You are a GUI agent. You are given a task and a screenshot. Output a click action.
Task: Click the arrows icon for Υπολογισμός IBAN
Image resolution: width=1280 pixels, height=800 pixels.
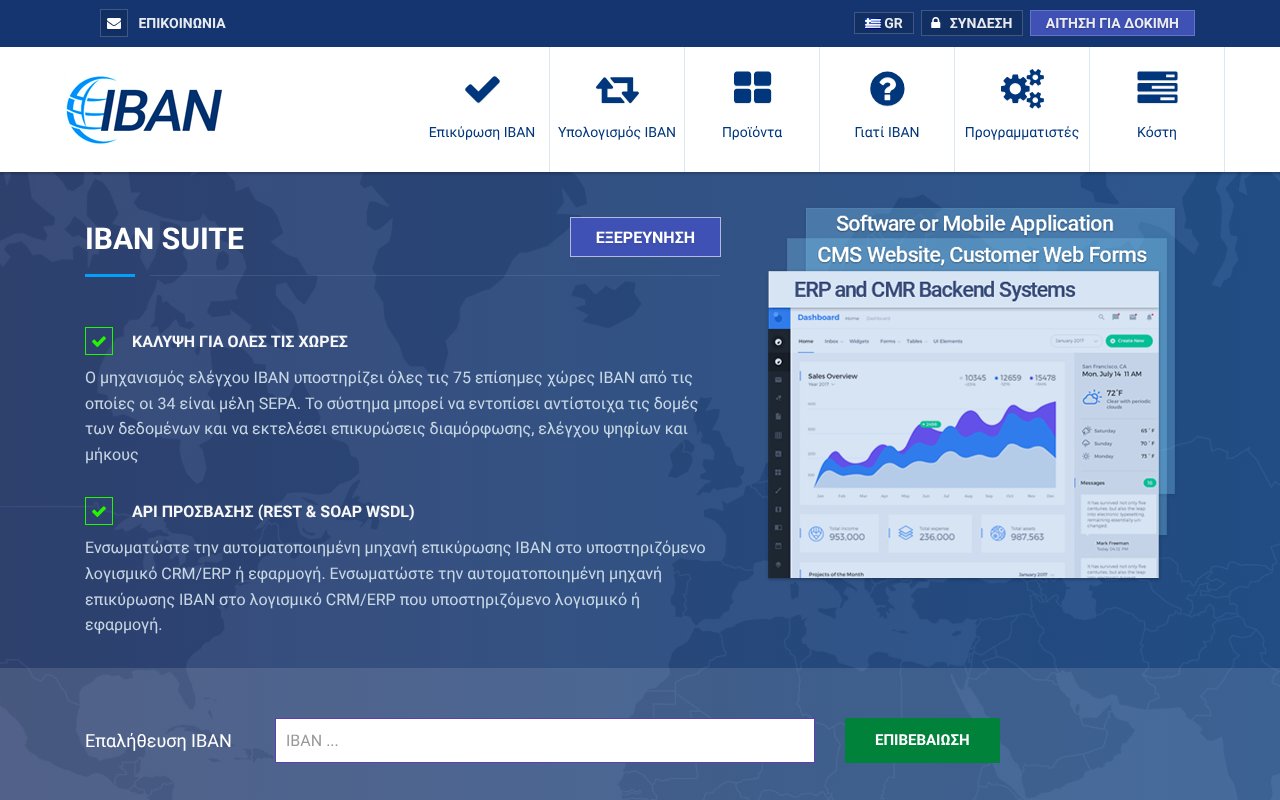pyautogui.click(x=617, y=89)
